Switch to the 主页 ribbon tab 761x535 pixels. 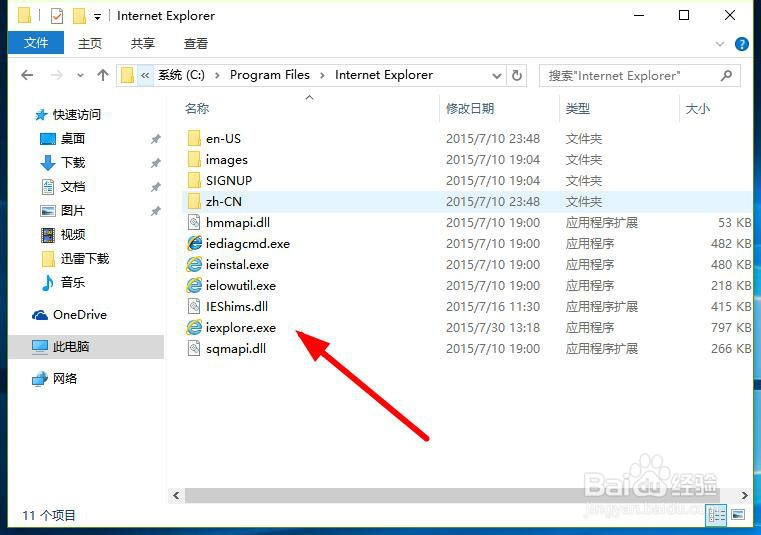[x=90, y=43]
